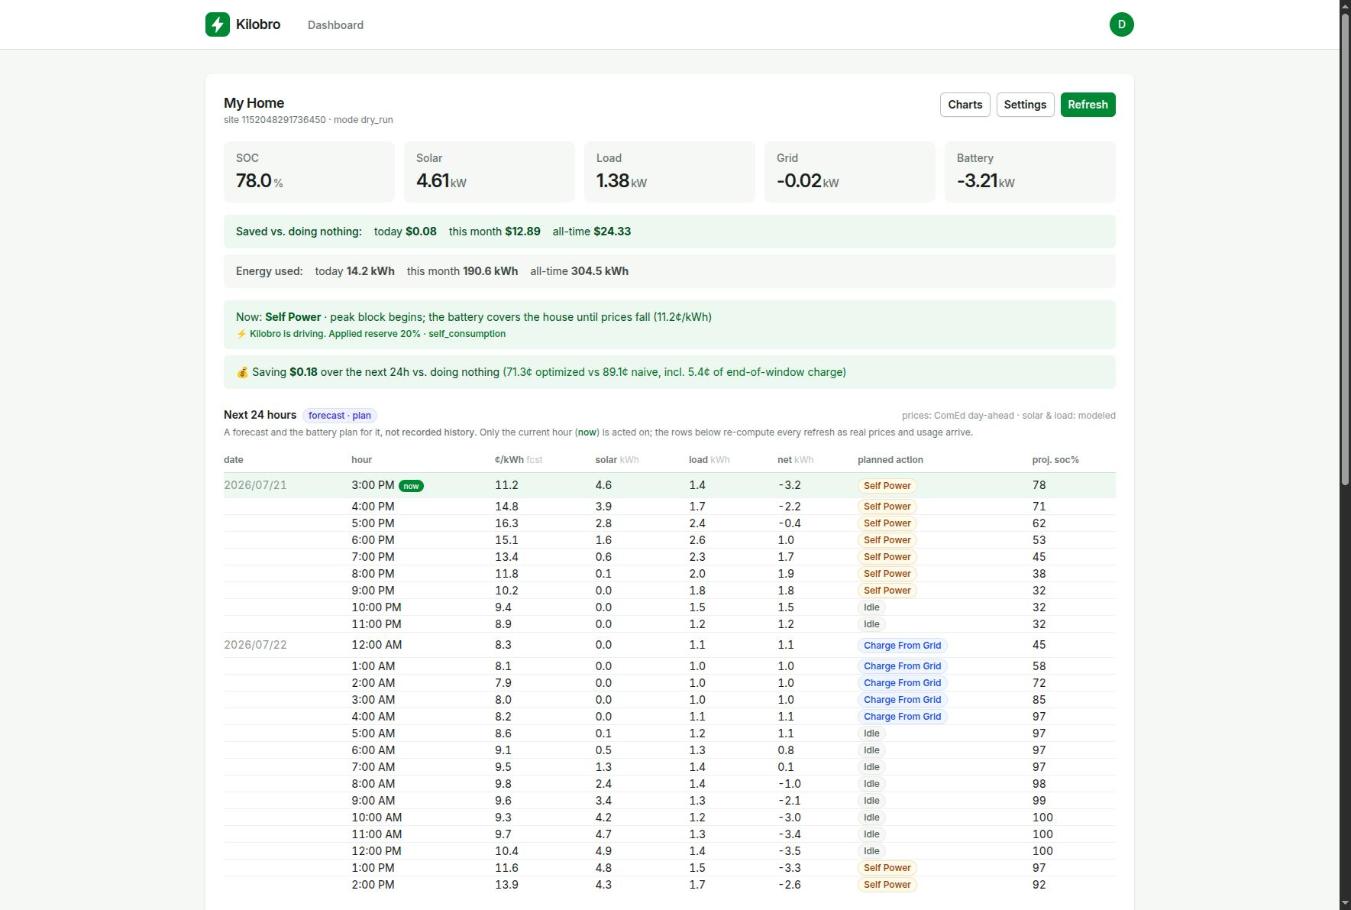Viewport: 1351px width, 910px height.
Task: Open the user avatar D menu
Action: click(x=1121, y=24)
